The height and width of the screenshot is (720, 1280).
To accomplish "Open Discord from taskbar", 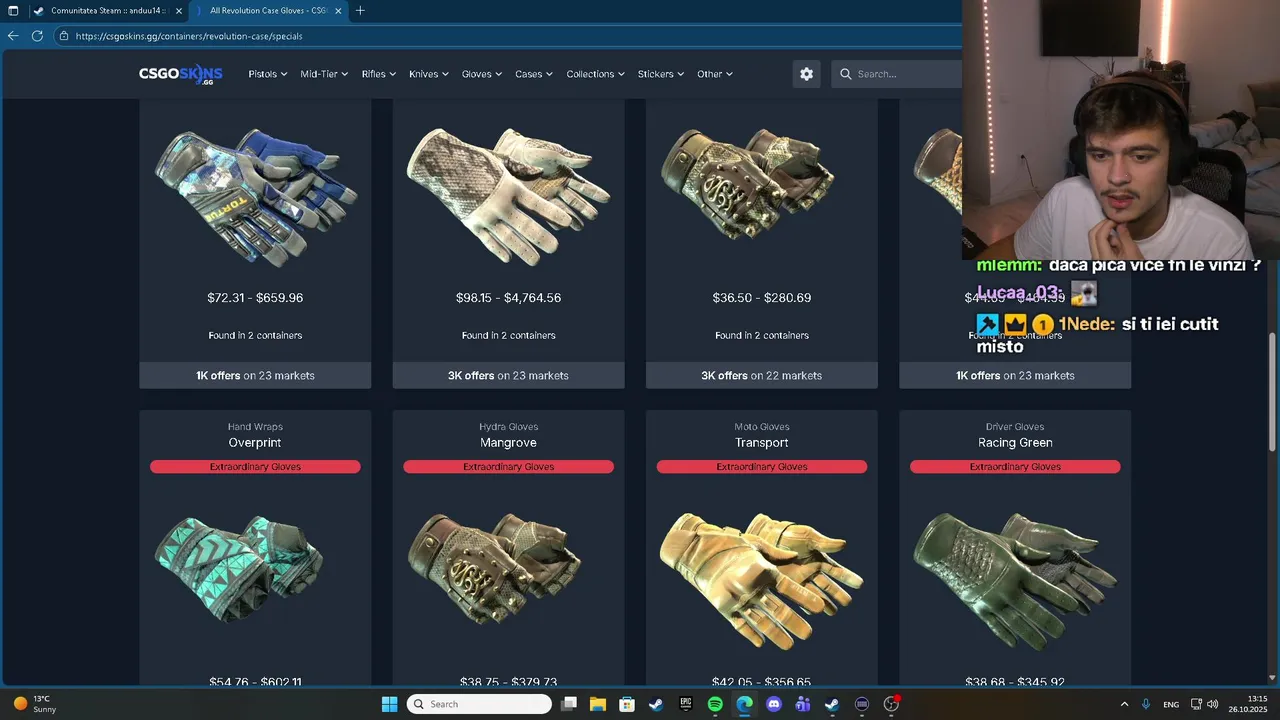I will tap(773, 704).
